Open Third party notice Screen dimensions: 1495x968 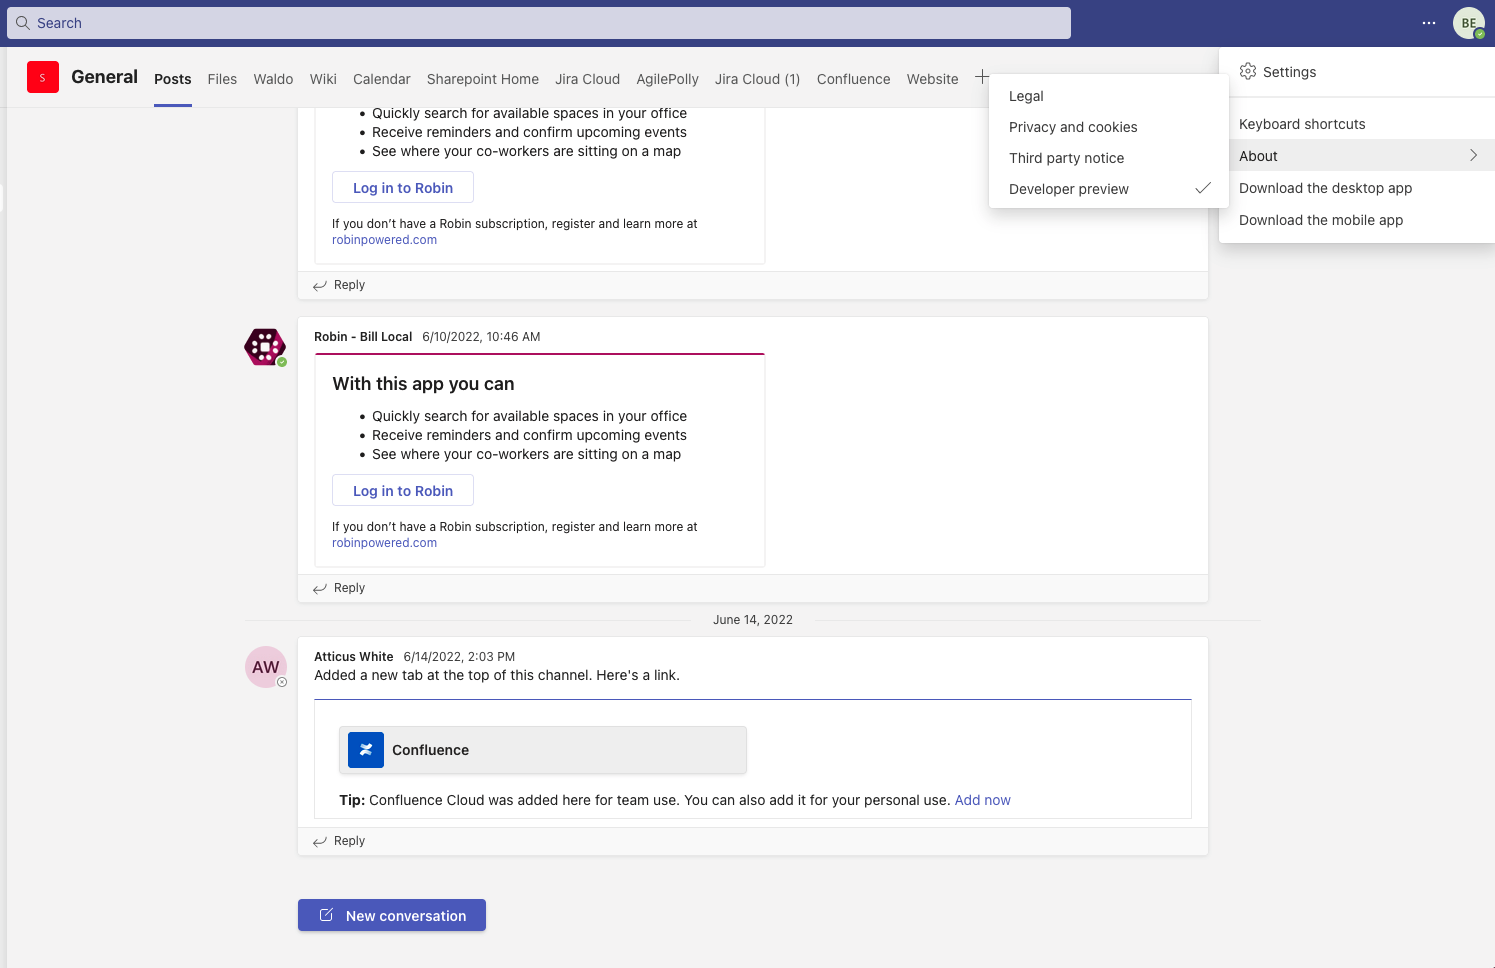tap(1066, 158)
